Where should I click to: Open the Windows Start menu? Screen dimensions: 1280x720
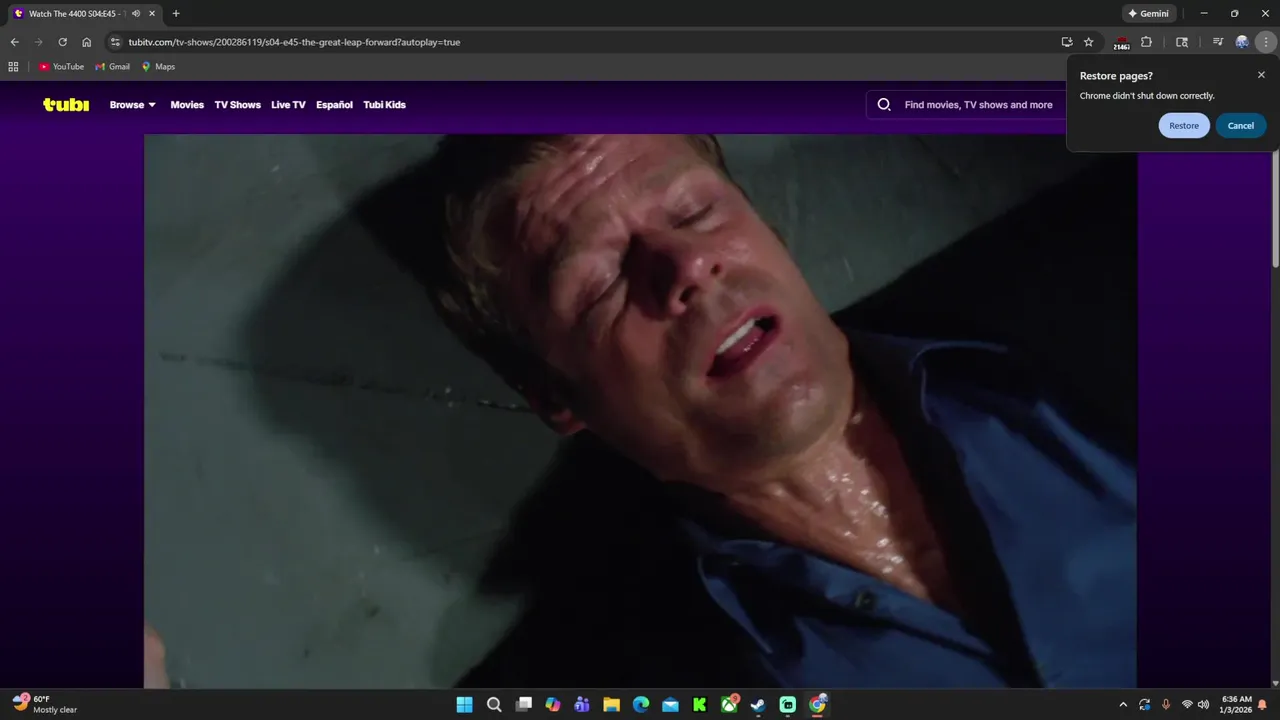click(464, 705)
